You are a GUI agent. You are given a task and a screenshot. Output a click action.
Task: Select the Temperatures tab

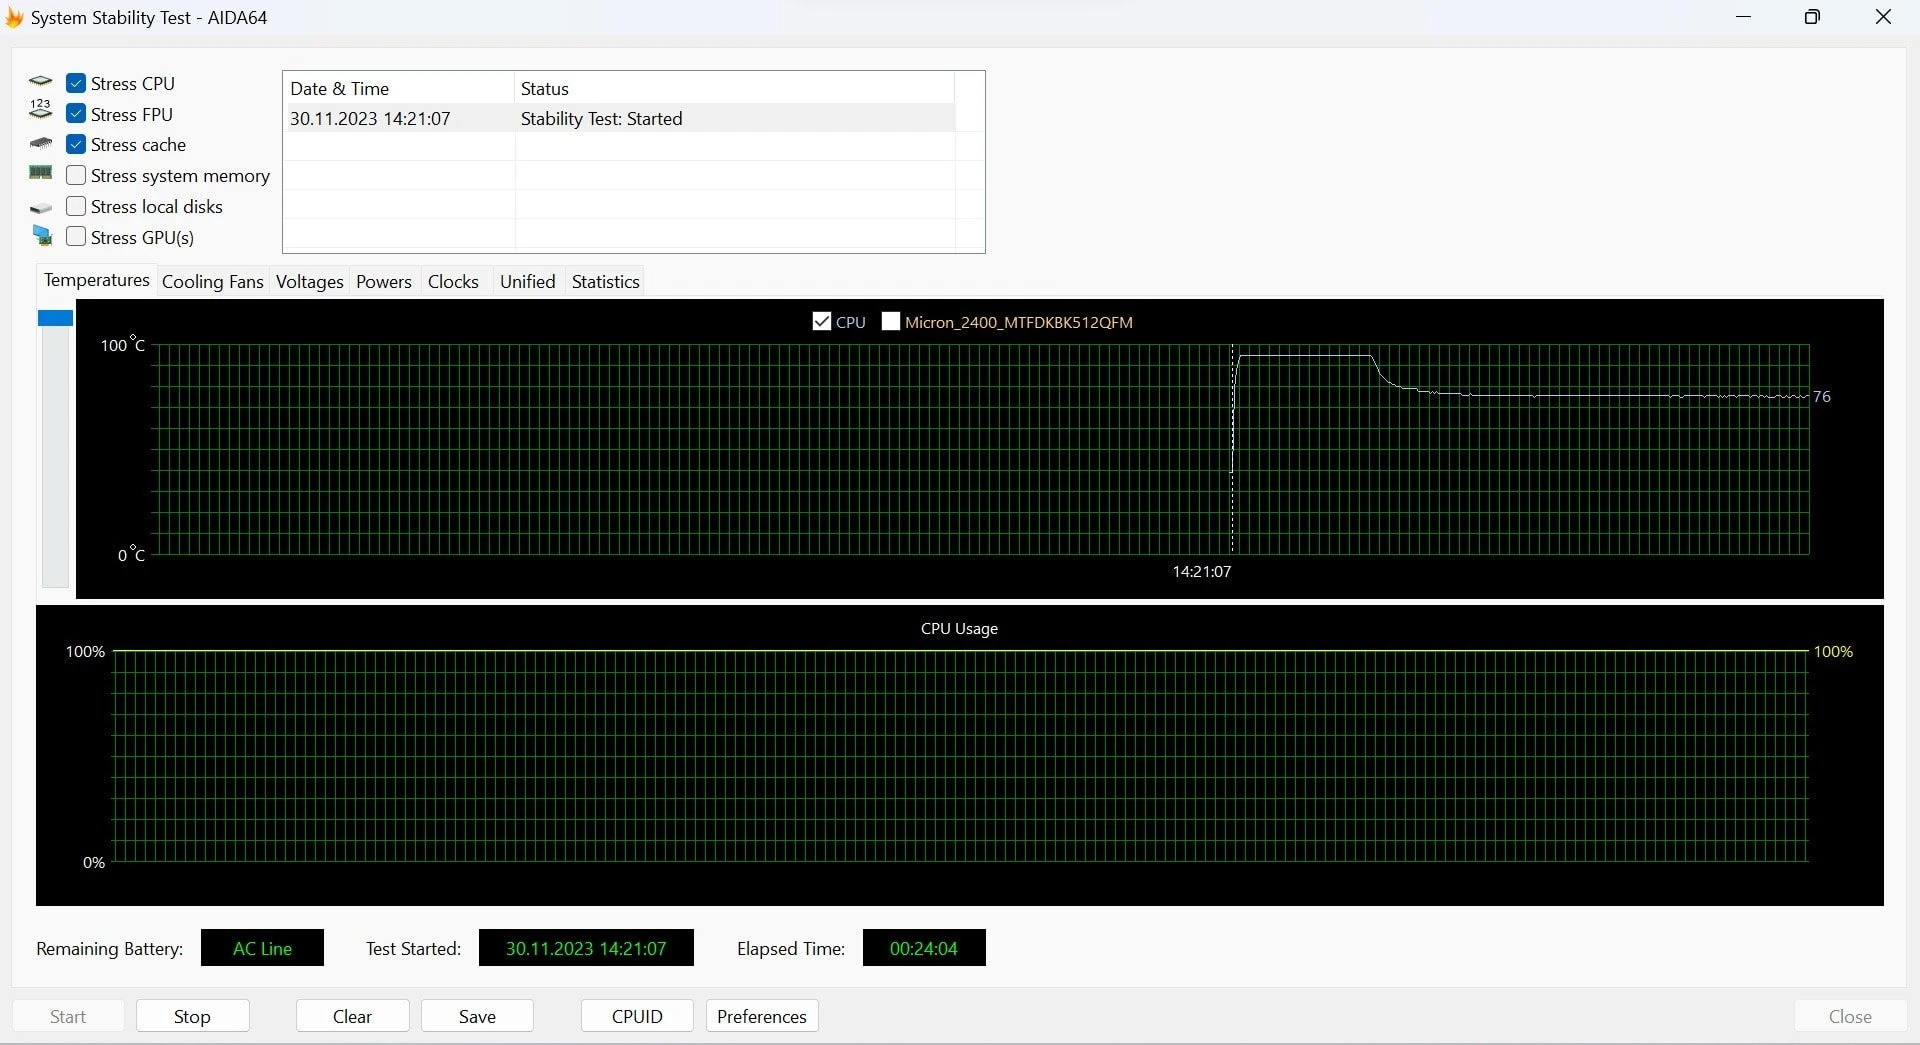pos(97,280)
